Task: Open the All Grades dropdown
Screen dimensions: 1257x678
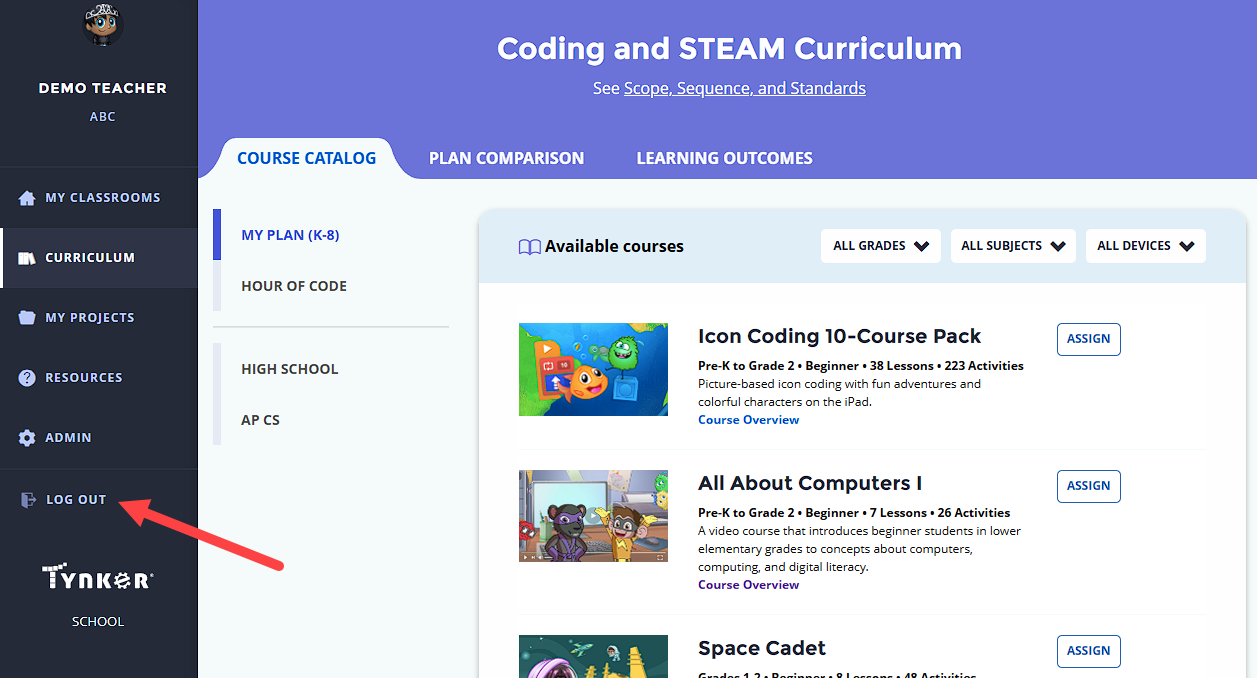Action: (881, 246)
